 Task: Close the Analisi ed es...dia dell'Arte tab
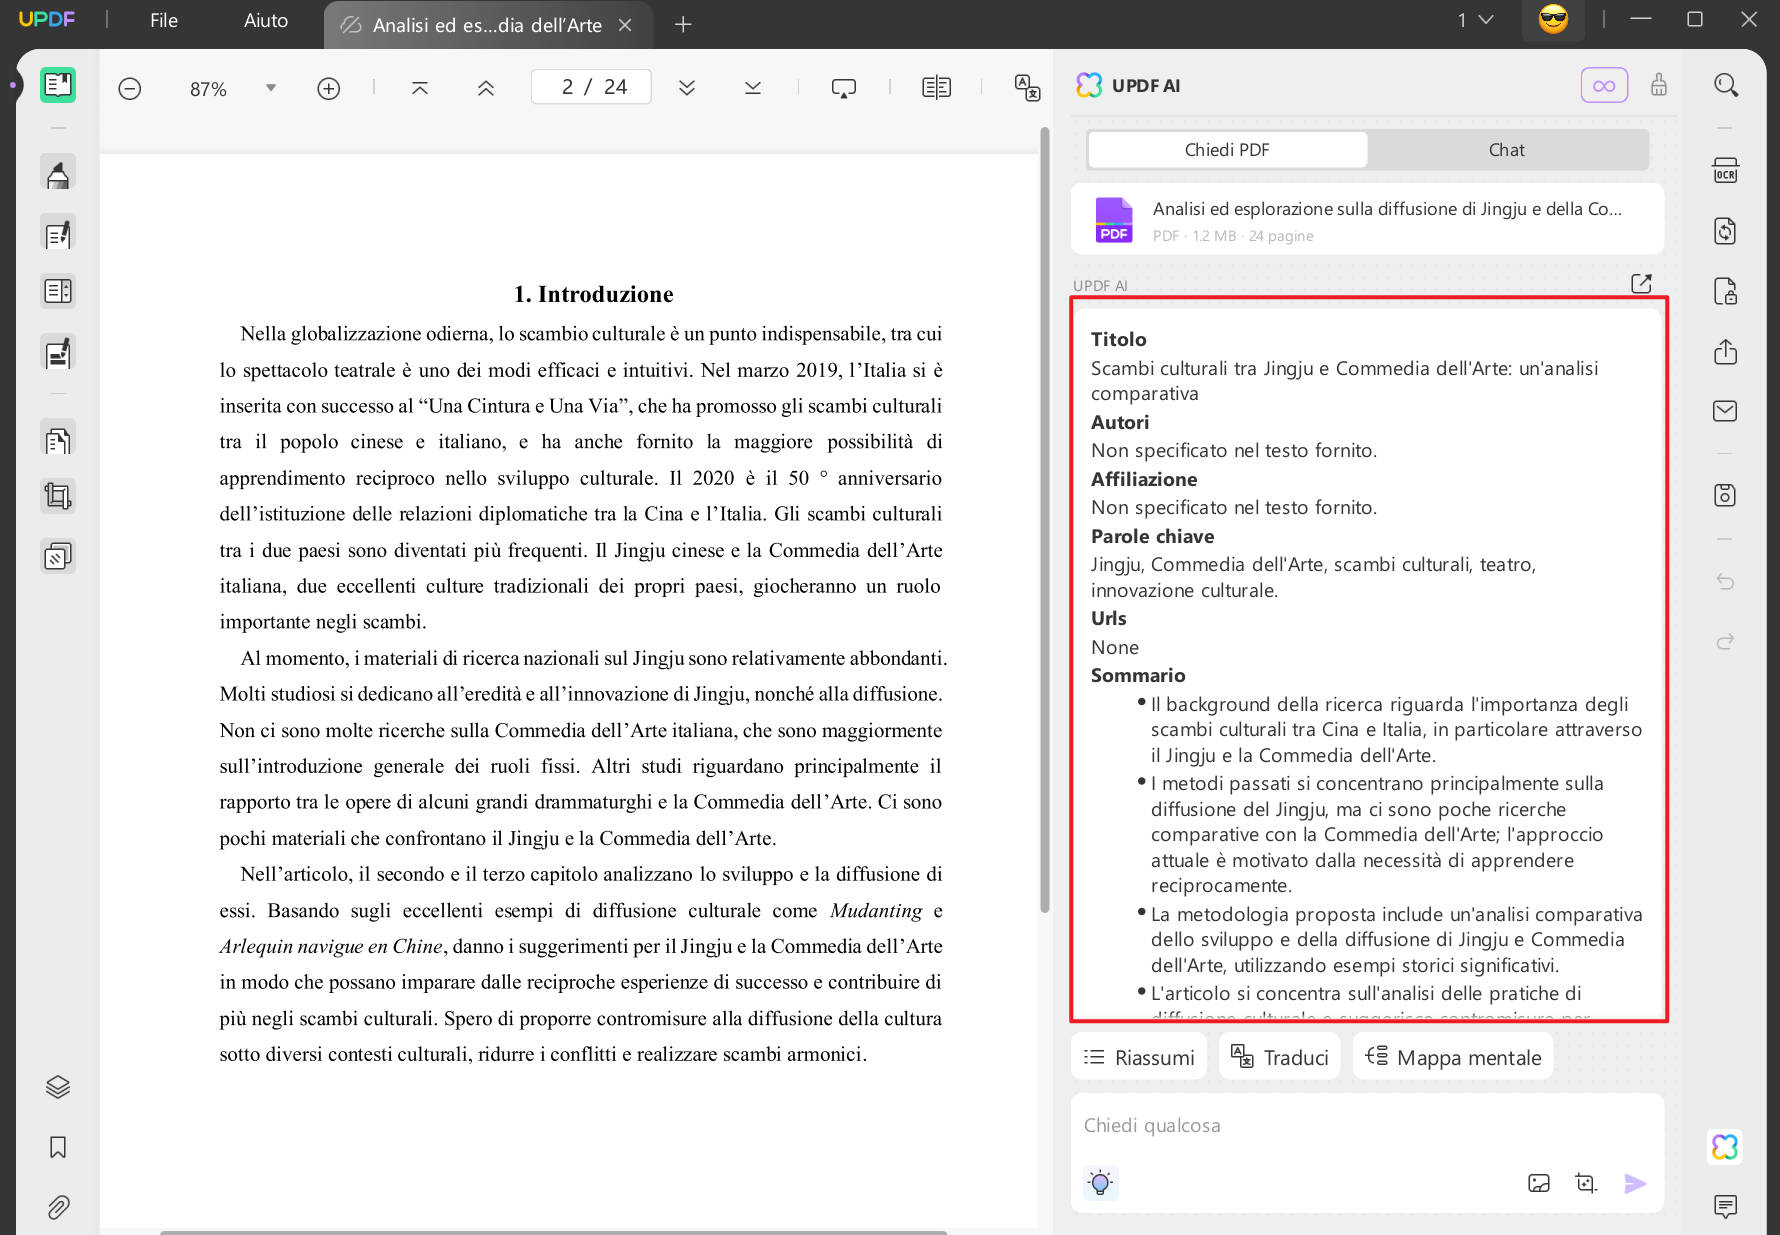click(625, 25)
